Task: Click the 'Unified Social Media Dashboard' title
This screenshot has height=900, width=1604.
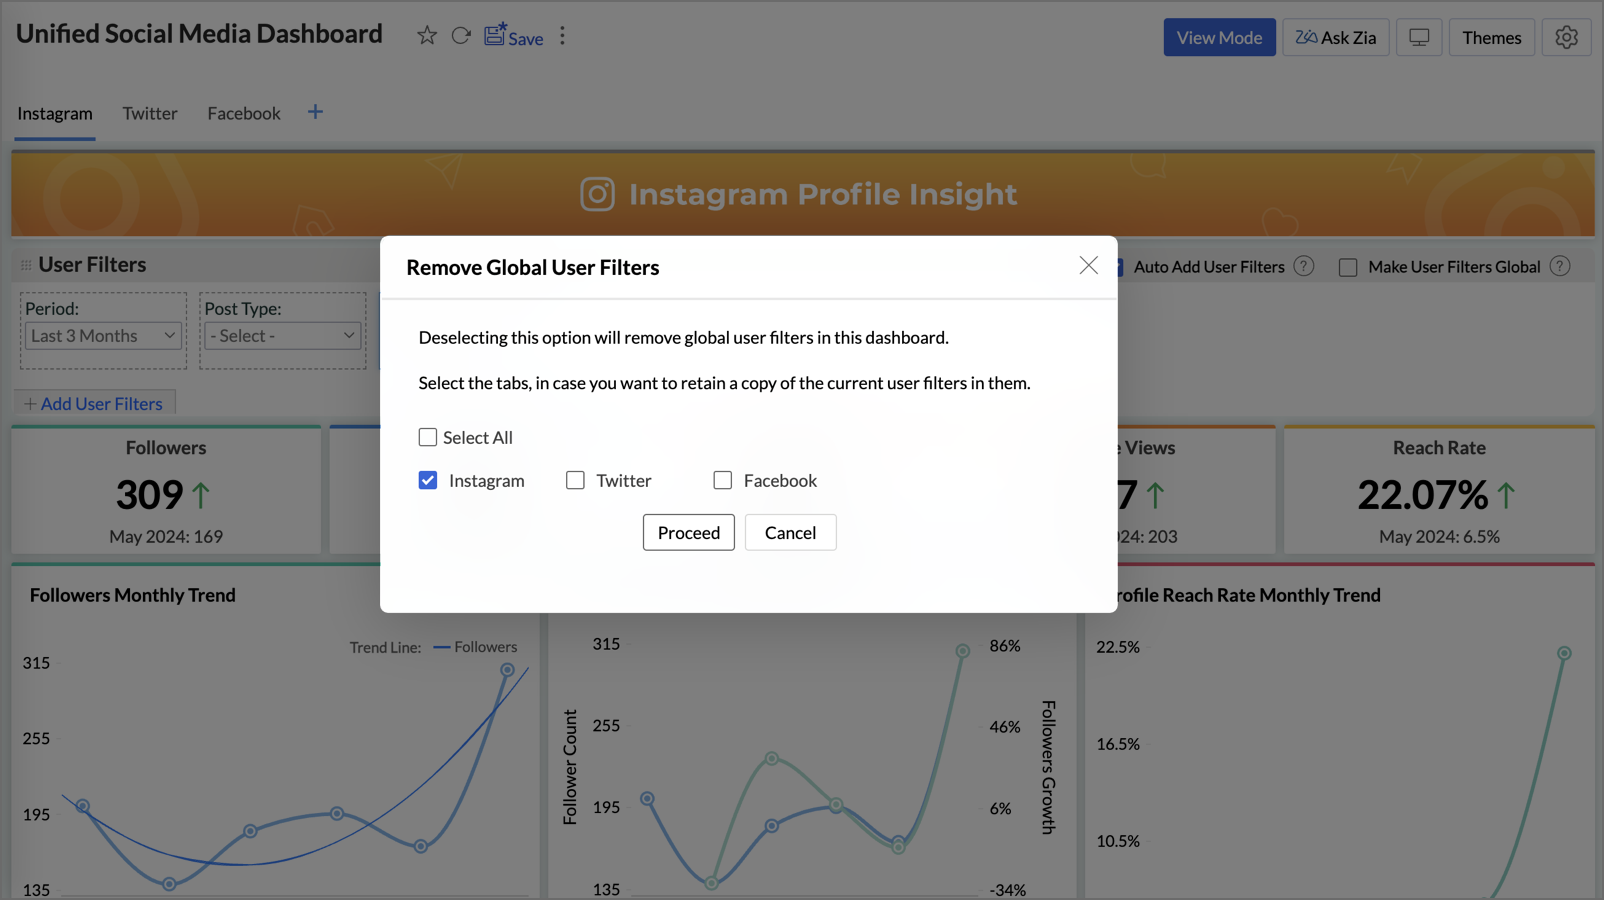Action: coord(199,34)
